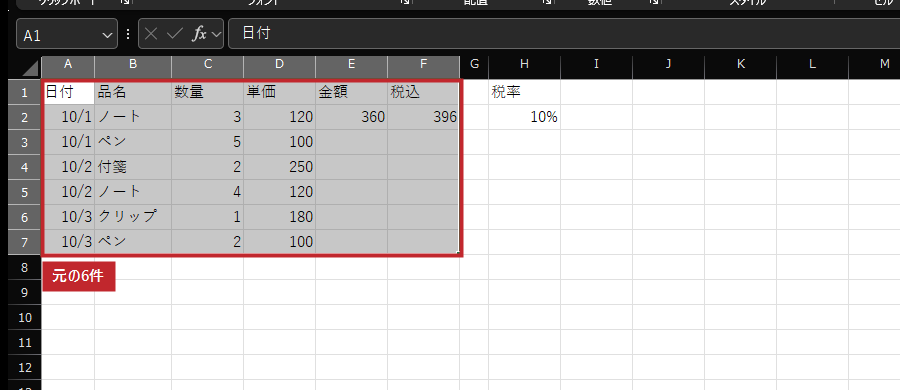Select row 4 header
The image size is (900, 390).
pos(25,167)
